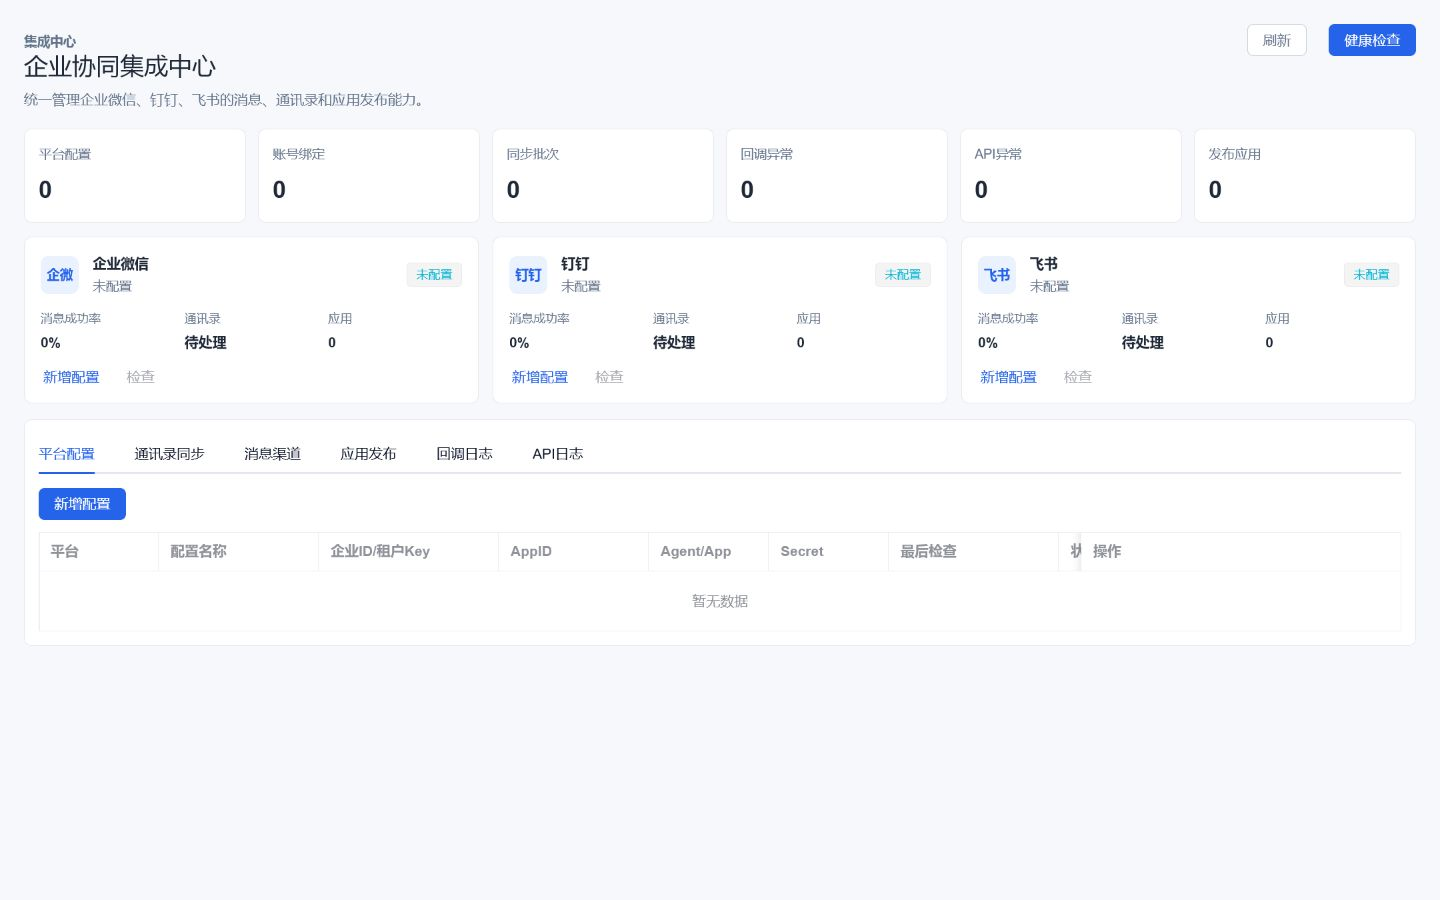Click the 同步批次 statistic card

(603, 176)
